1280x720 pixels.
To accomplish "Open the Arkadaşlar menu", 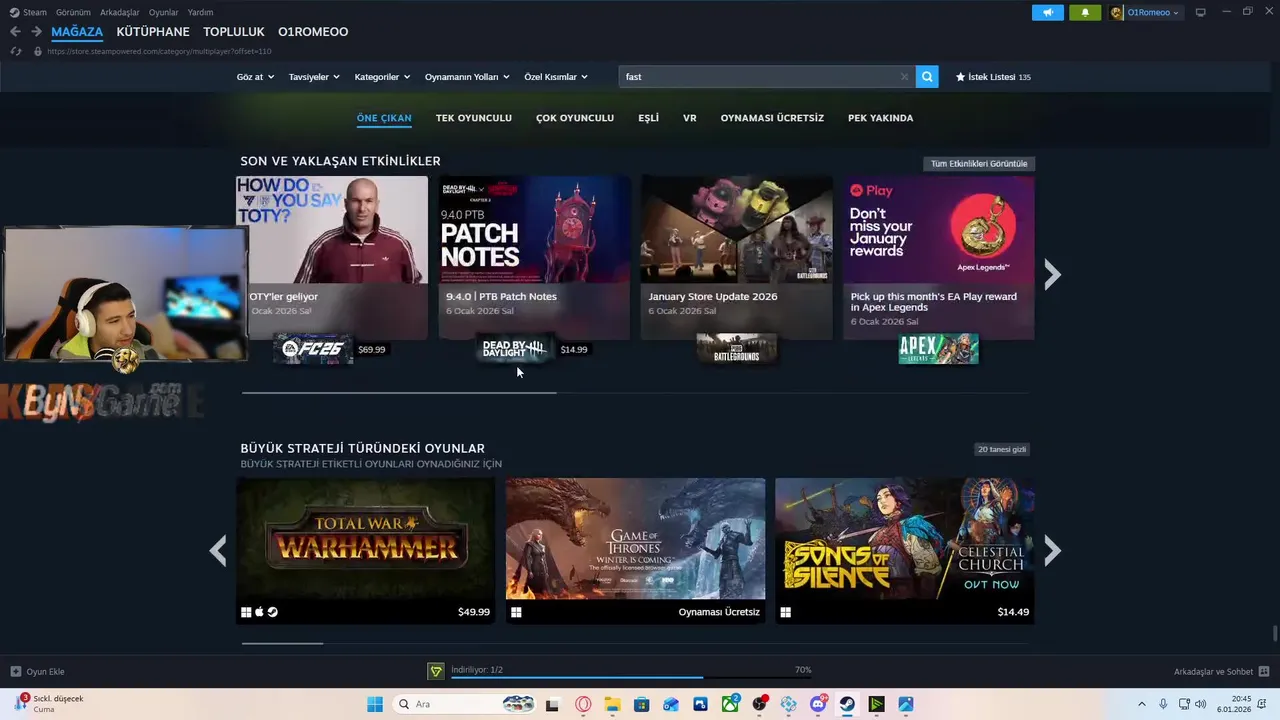I will (x=120, y=12).
